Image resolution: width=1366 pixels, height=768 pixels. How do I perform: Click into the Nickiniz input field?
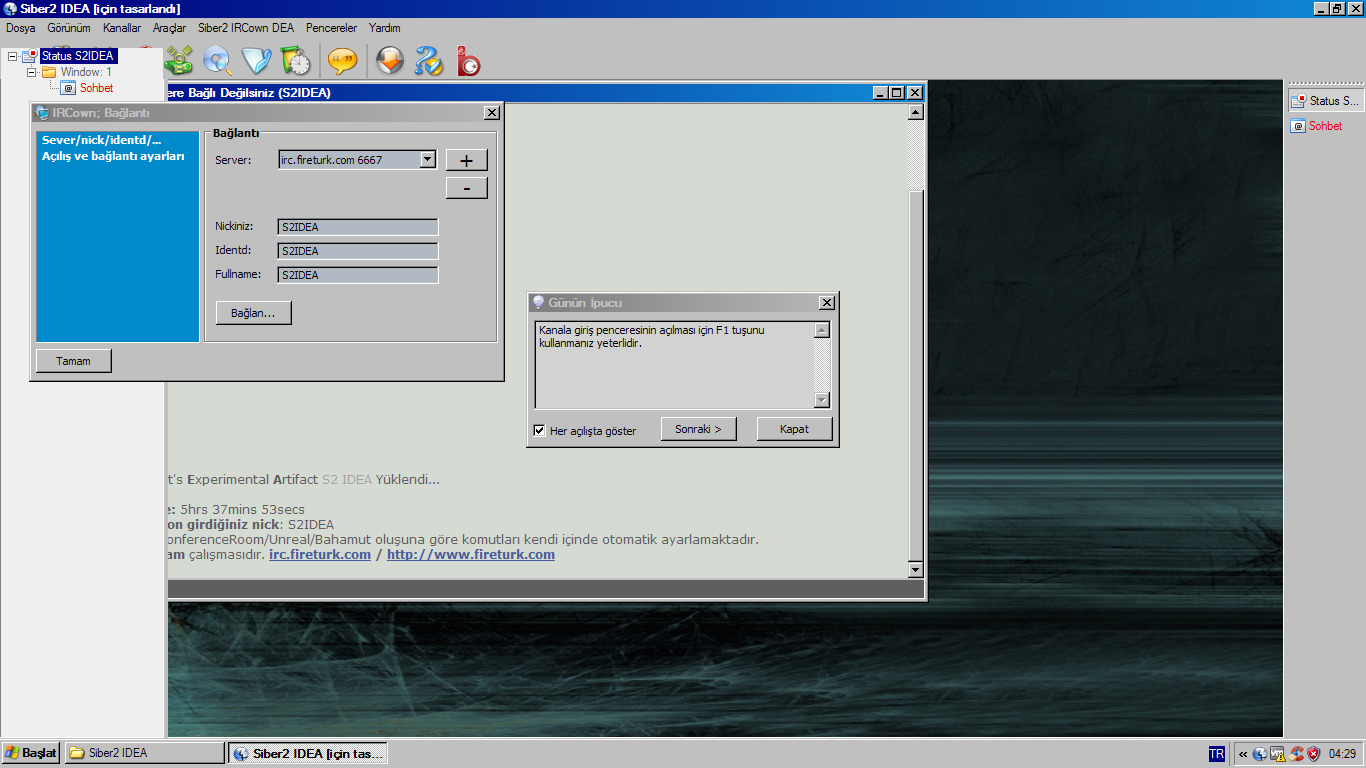pos(358,227)
